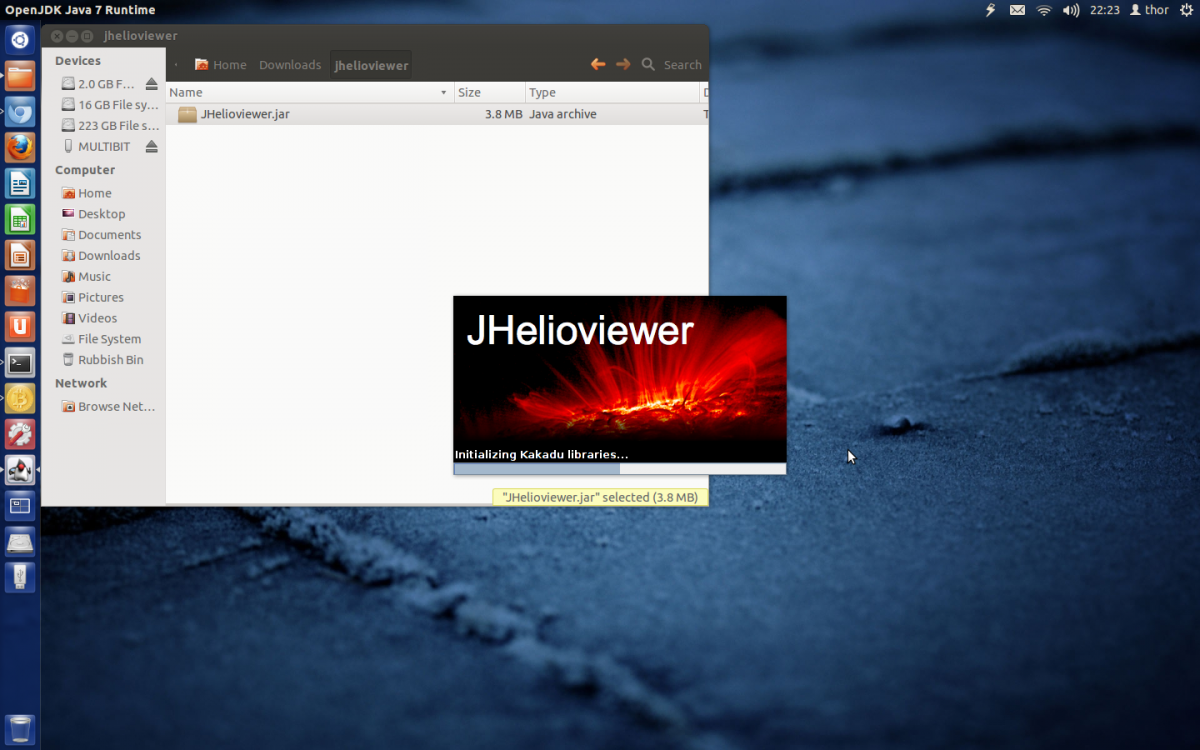
Task: Click the Search button in the file manager
Action: pyautogui.click(x=672, y=64)
